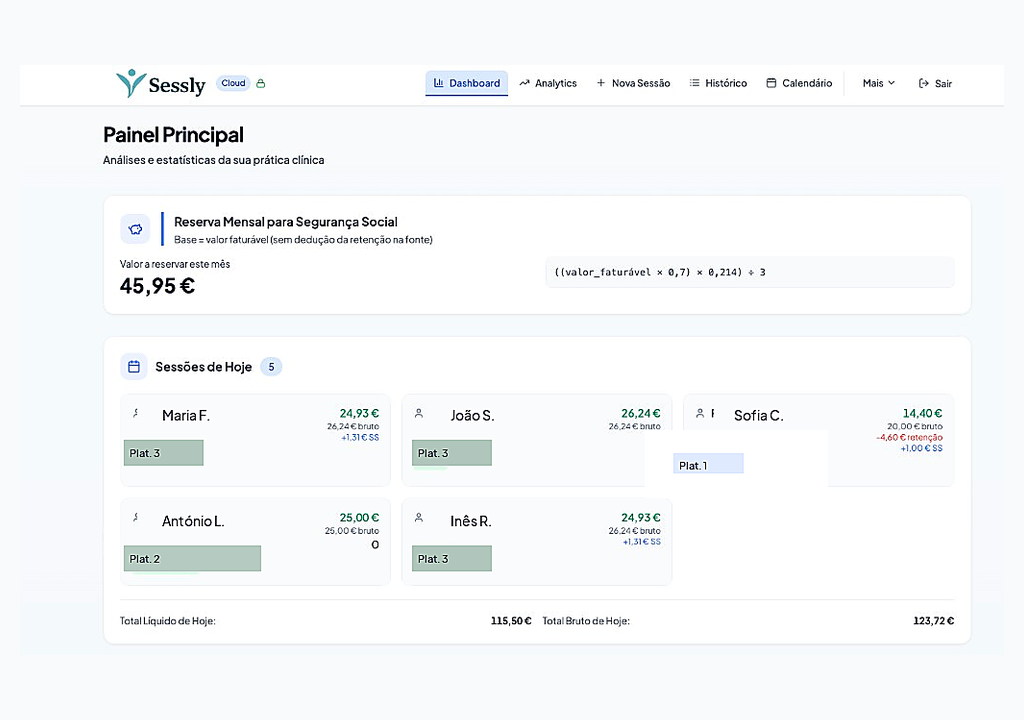Click the Painel Principal heading
Screen dimensions: 1024x720
point(173,135)
